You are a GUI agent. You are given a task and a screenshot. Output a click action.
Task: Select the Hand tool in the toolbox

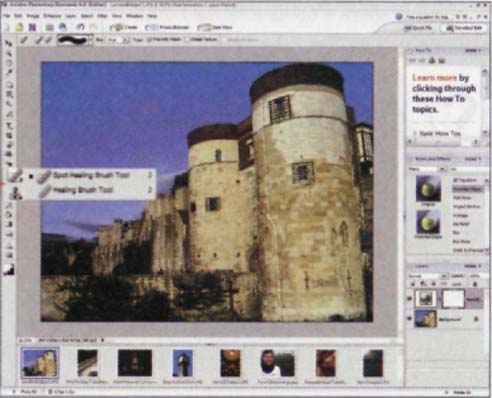[x=8, y=62]
